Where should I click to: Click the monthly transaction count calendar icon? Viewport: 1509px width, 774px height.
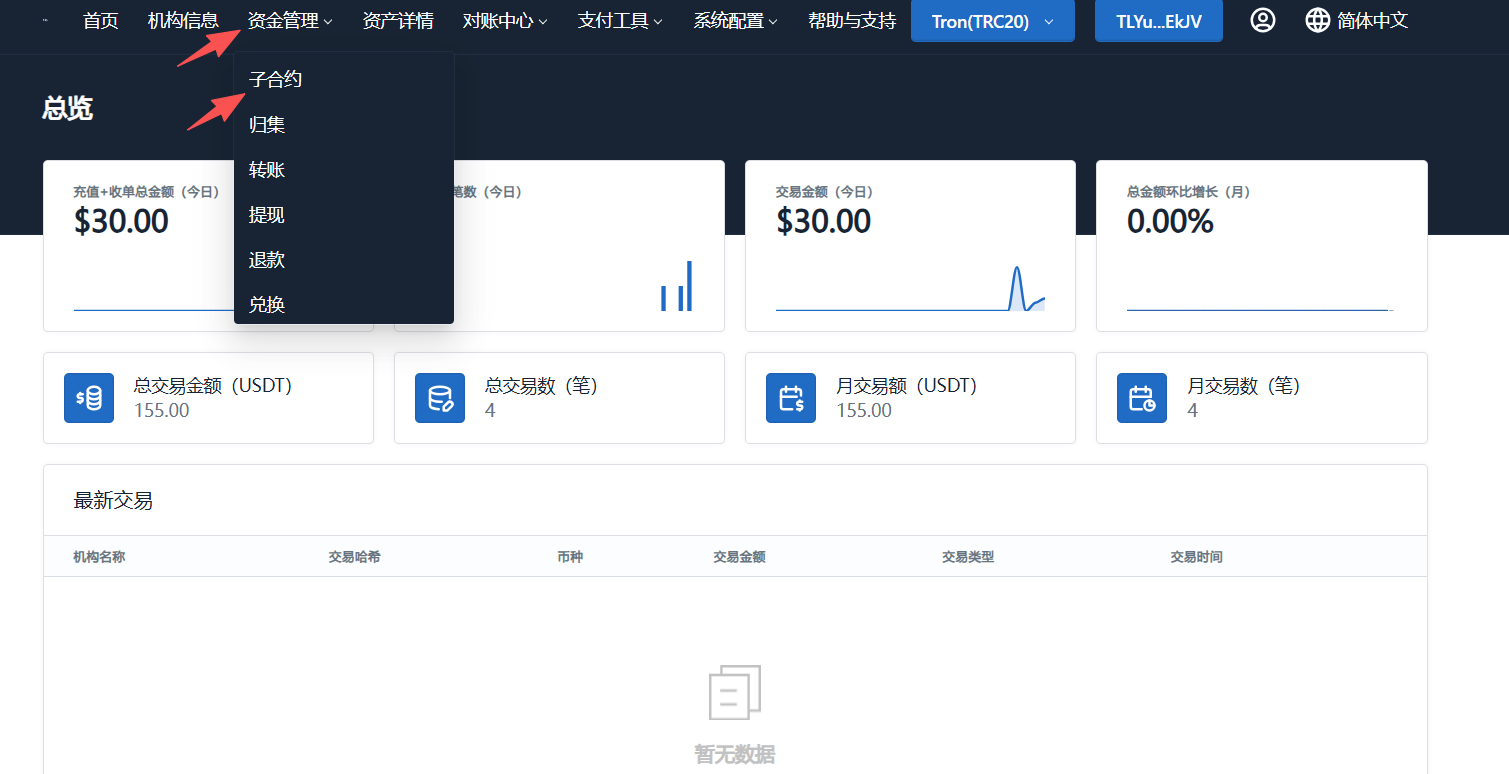click(1142, 398)
